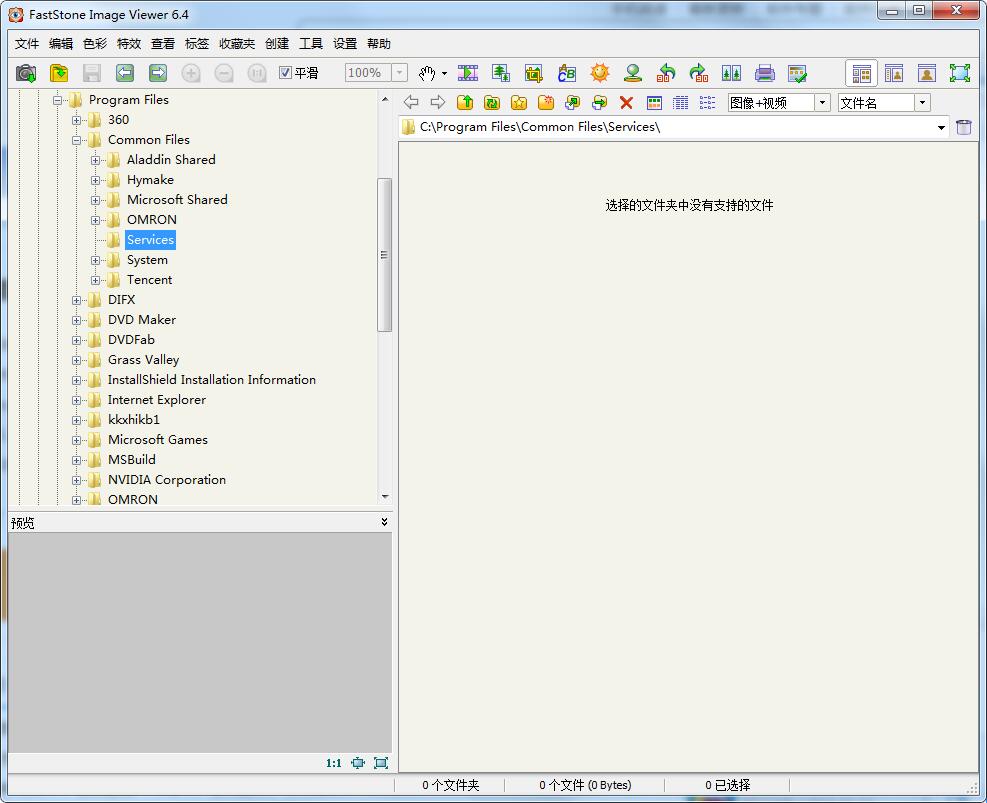Open the 文件名 sort order dropdown
Viewport: 987px width, 803px height.
coord(922,102)
